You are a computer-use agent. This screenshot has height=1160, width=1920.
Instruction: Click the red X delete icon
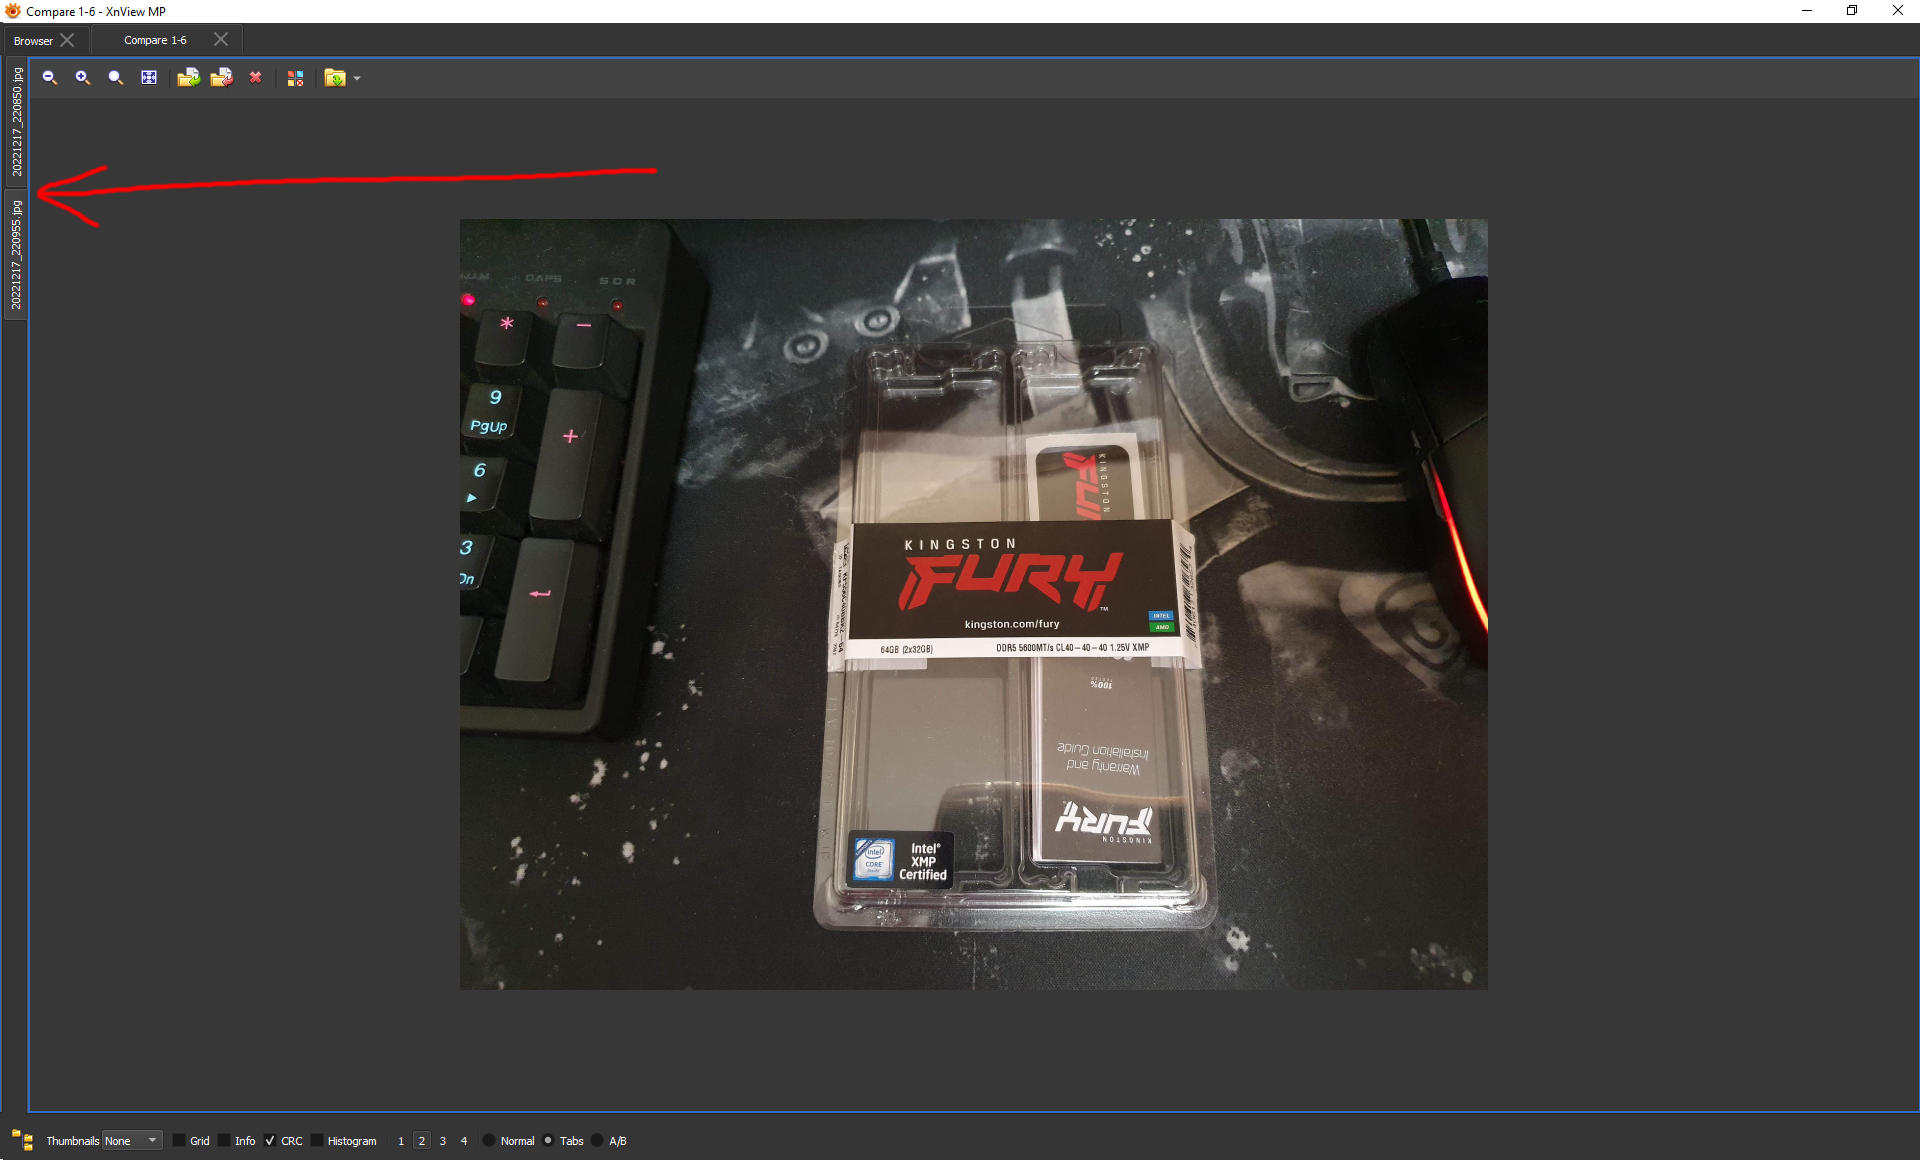click(x=256, y=78)
